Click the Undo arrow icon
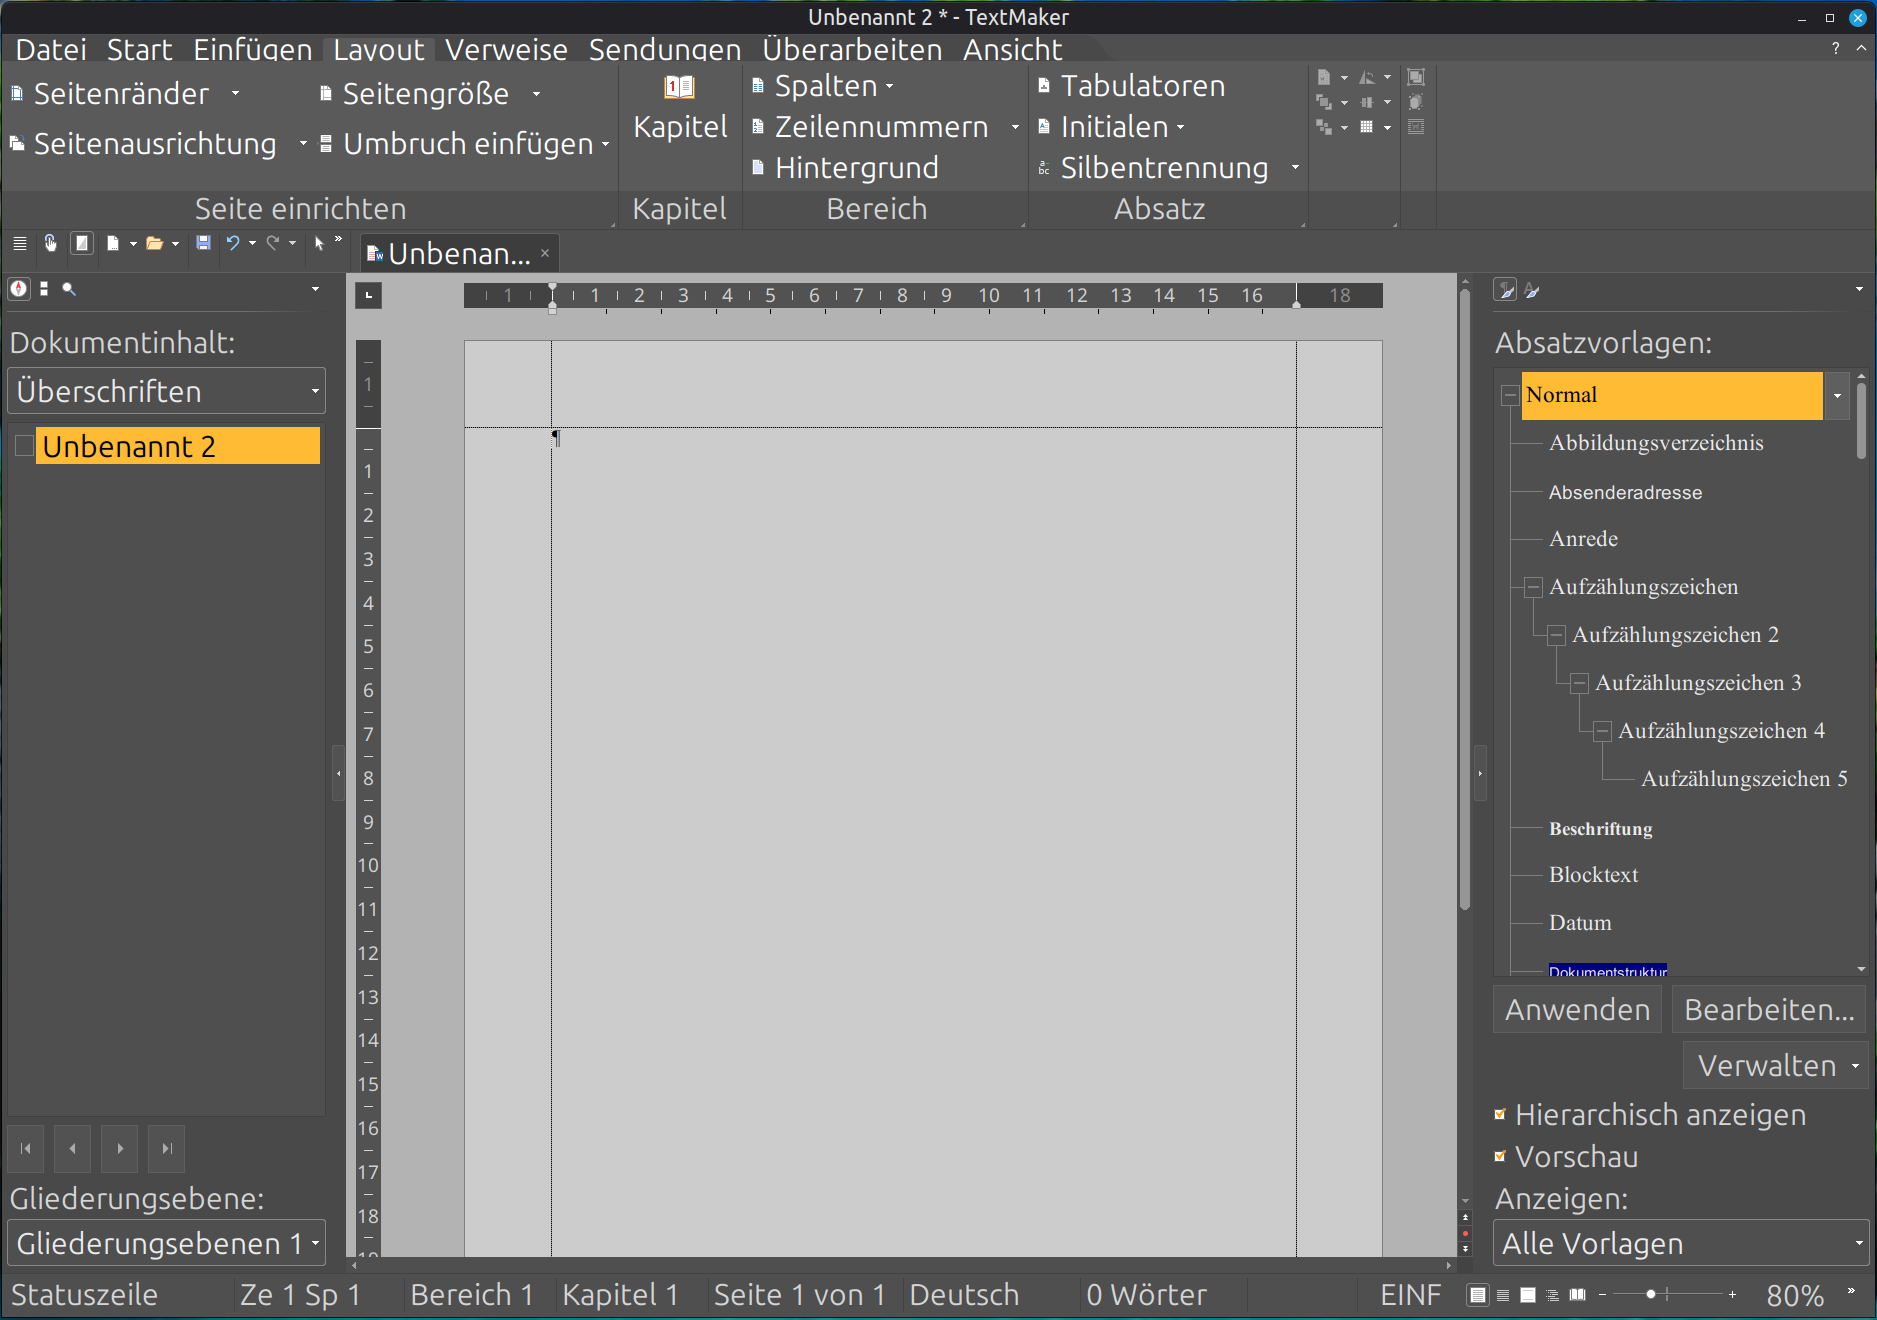The image size is (1877, 1320). pyautogui.click(x=233, y=243)
